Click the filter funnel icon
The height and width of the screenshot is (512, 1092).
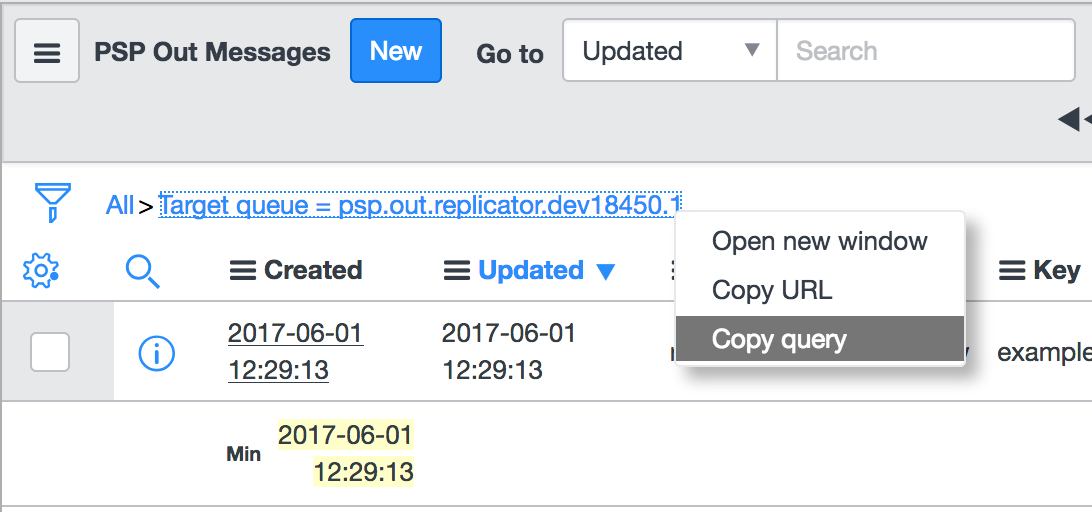point(53,203)
